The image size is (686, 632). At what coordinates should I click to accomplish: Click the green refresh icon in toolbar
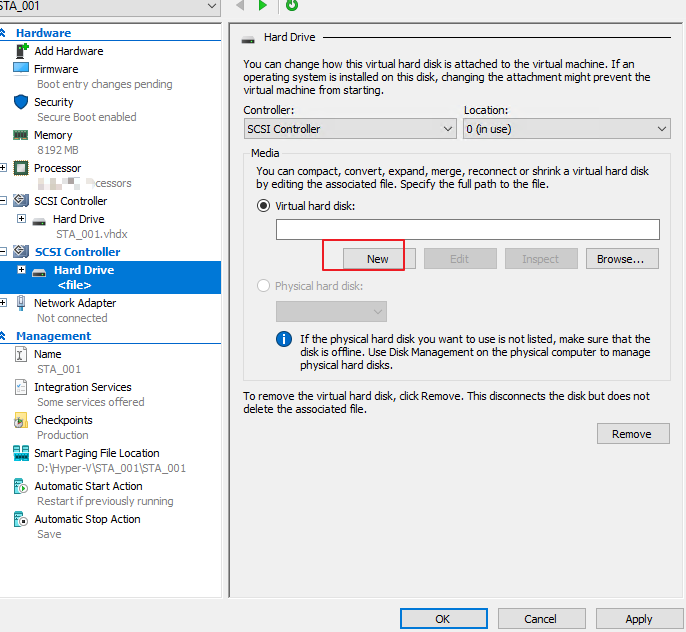[292, 6]
